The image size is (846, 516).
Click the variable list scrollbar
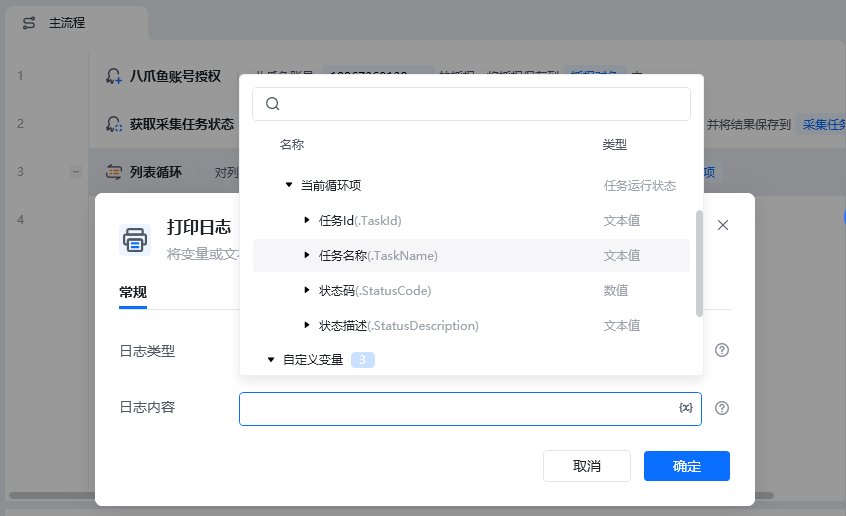pos(699,263)
